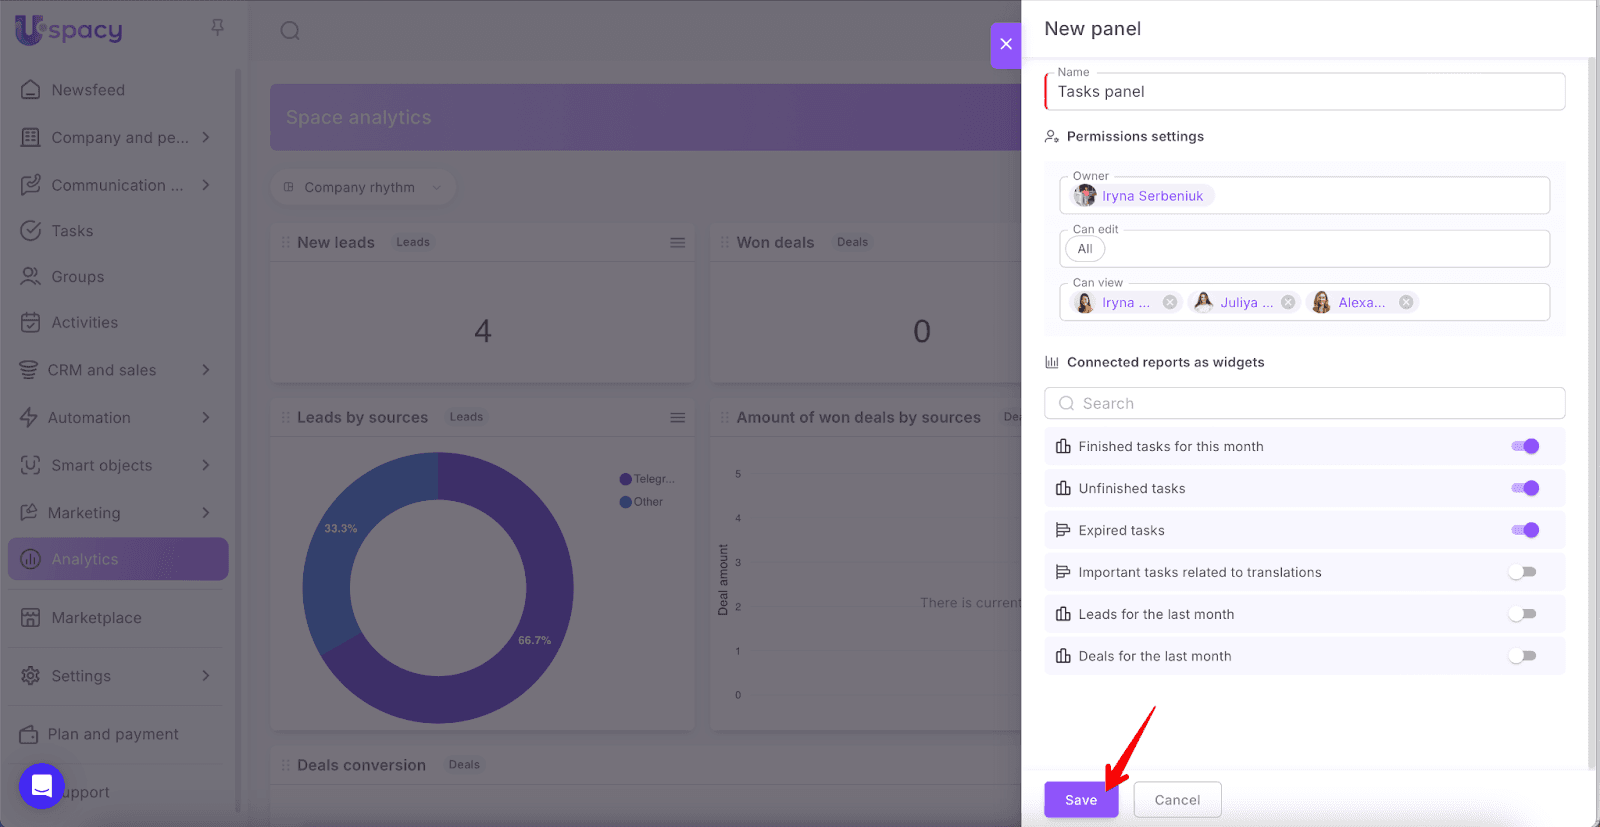1600x827 pixels.
Task: Remove Juliya from Can view list
Action: point(1288,303)
